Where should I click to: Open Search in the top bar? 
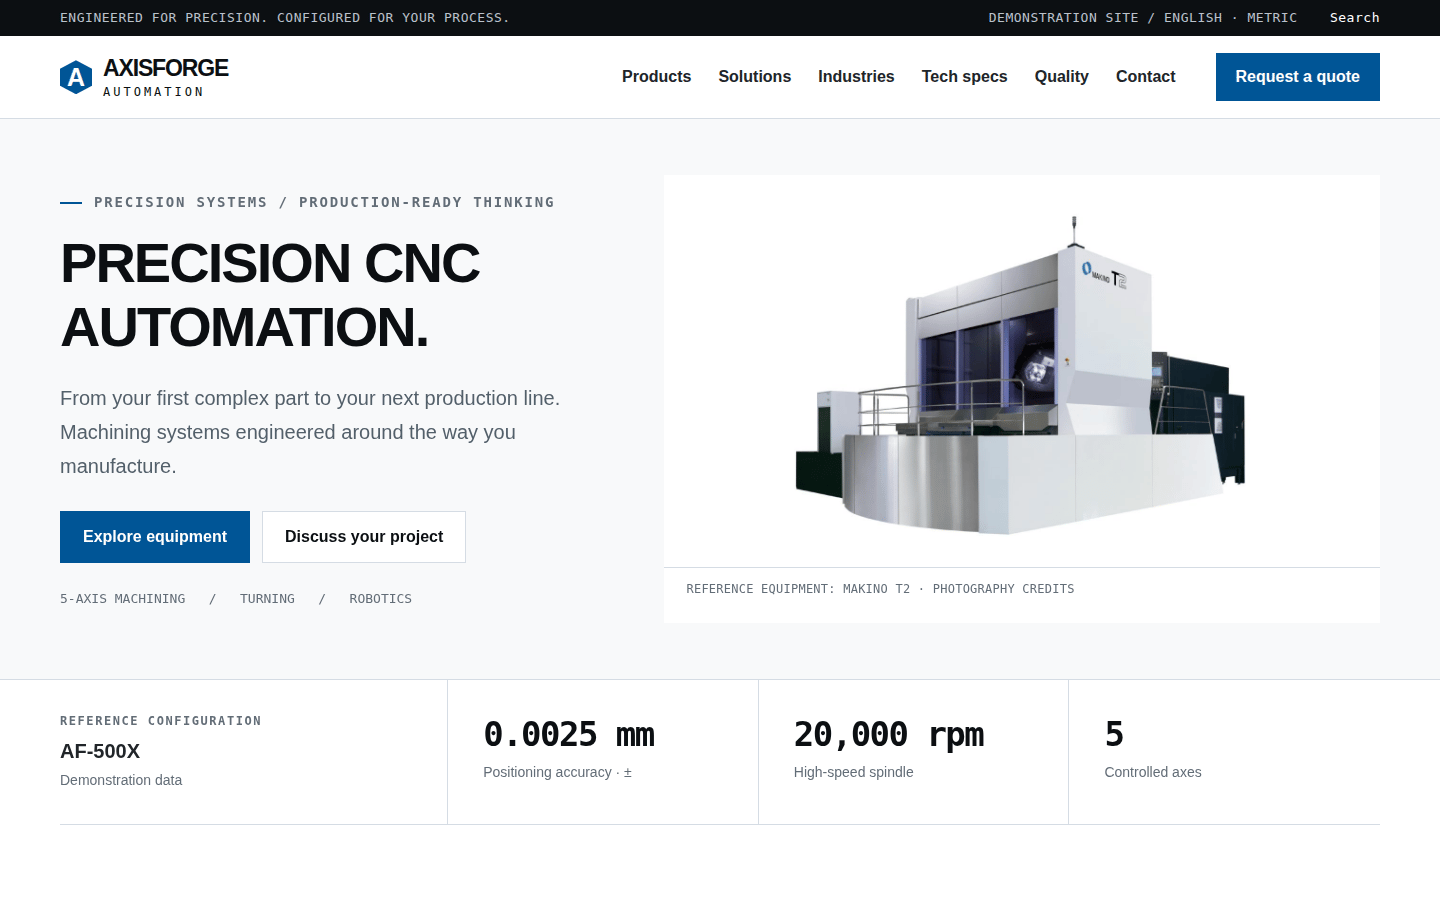pyautogui.click(x=1354, y=18)
